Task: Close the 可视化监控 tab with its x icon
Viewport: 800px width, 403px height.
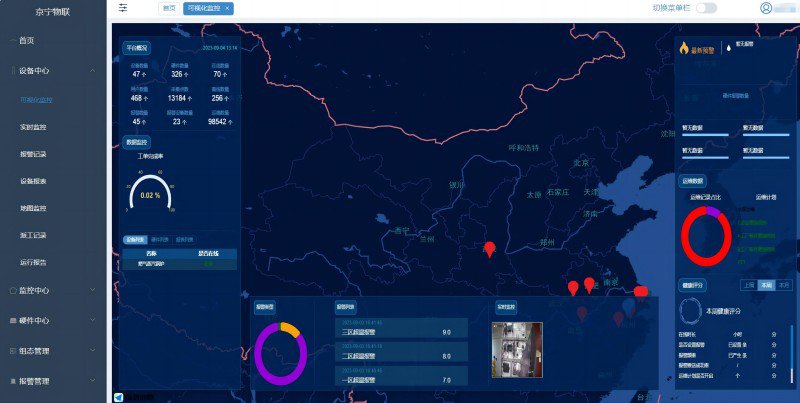Action: (x=228, y=8)
